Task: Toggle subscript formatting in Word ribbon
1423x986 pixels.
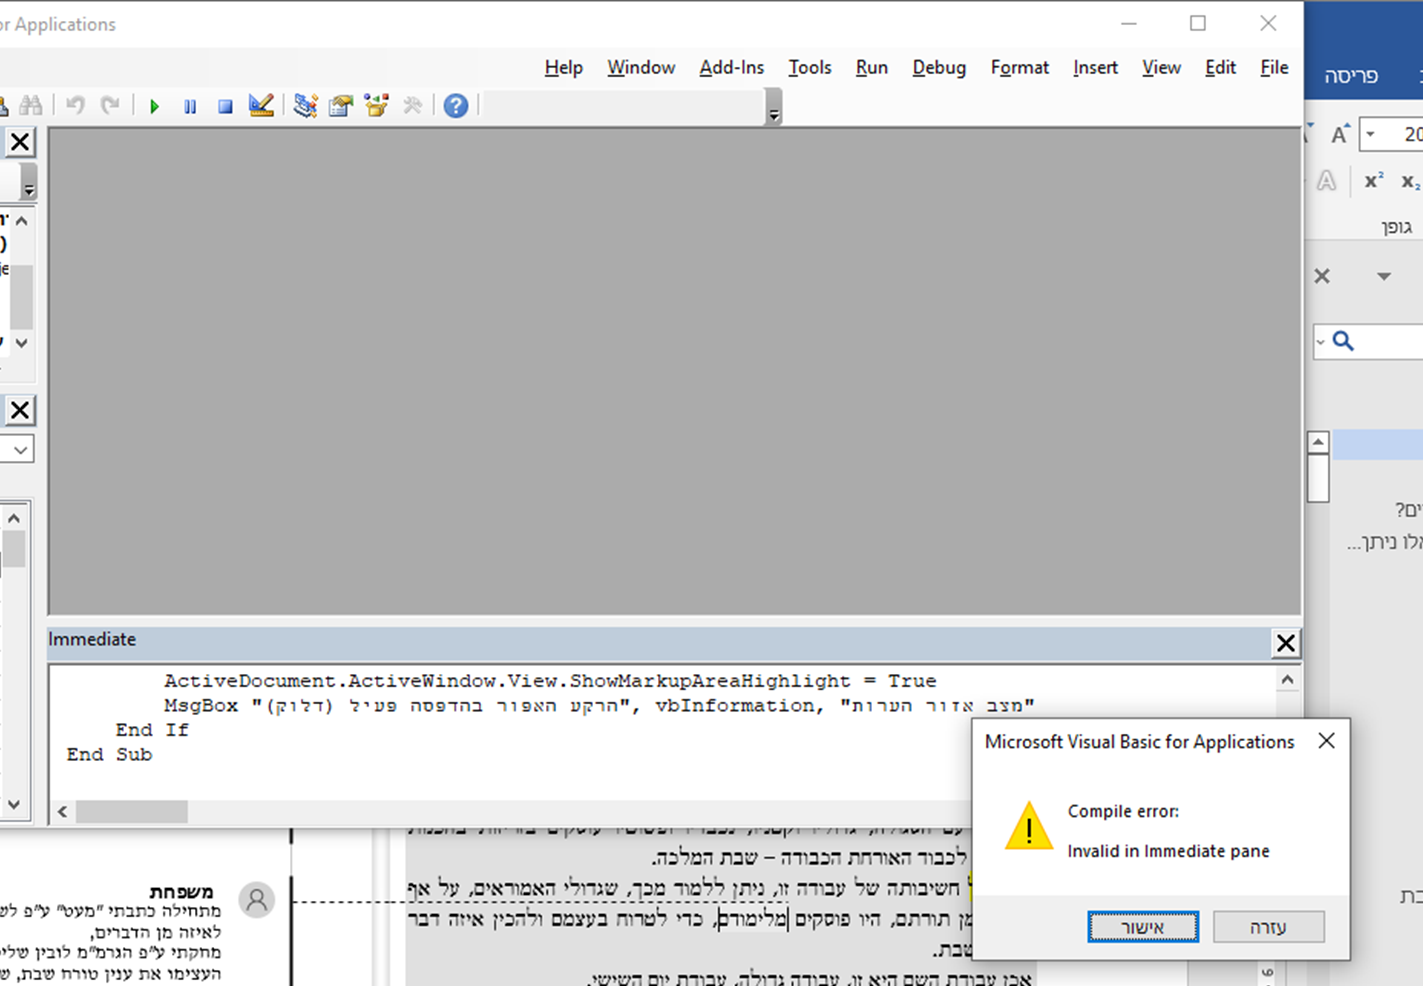Action: point(1410,181)
